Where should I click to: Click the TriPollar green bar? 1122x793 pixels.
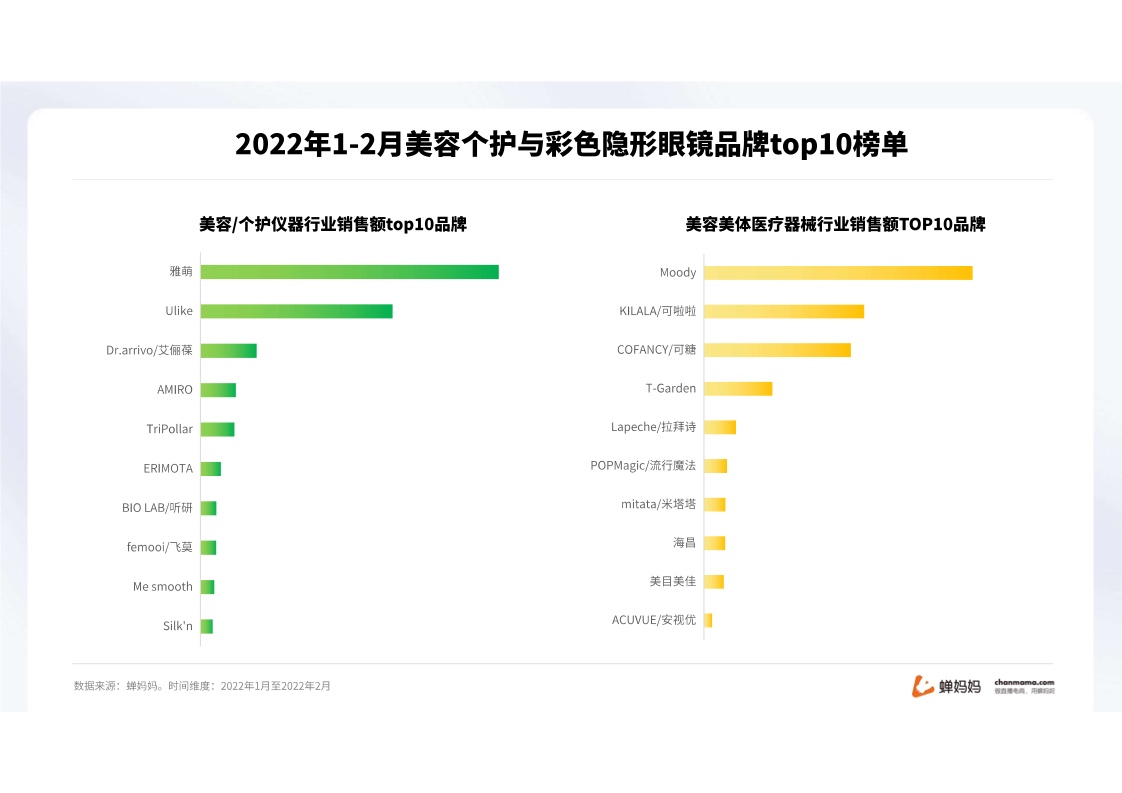[217, 429]
